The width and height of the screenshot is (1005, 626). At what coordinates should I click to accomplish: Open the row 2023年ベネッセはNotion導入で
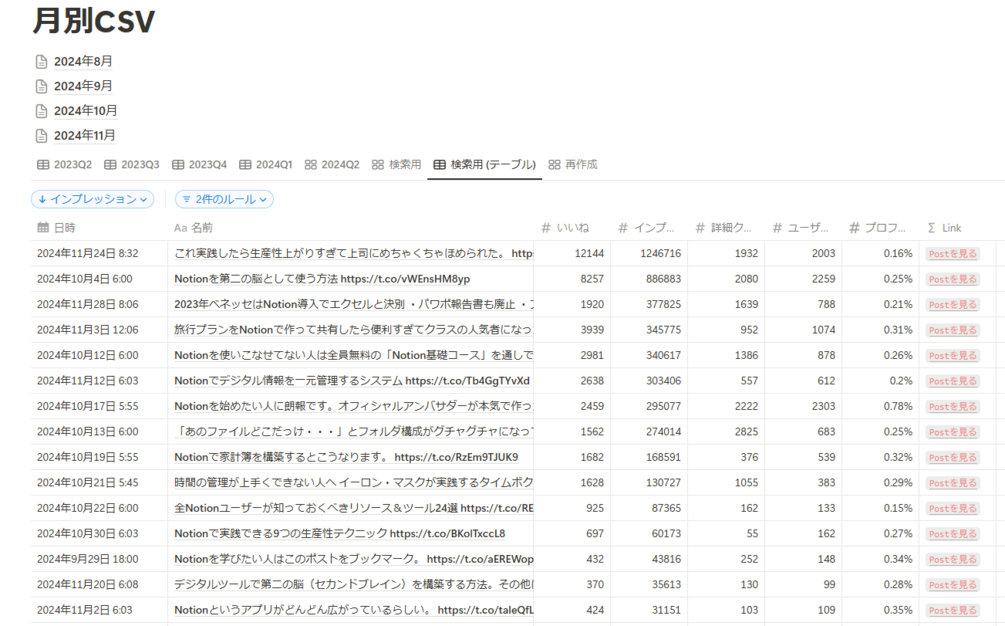pyautogui.click(x=353, y=305)
